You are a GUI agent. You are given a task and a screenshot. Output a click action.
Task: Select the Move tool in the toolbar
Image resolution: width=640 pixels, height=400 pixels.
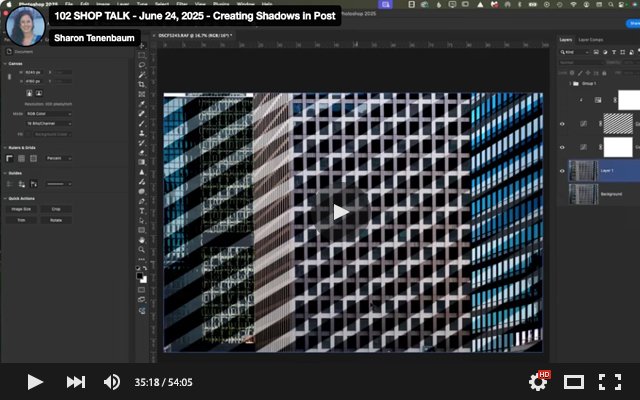142,46
